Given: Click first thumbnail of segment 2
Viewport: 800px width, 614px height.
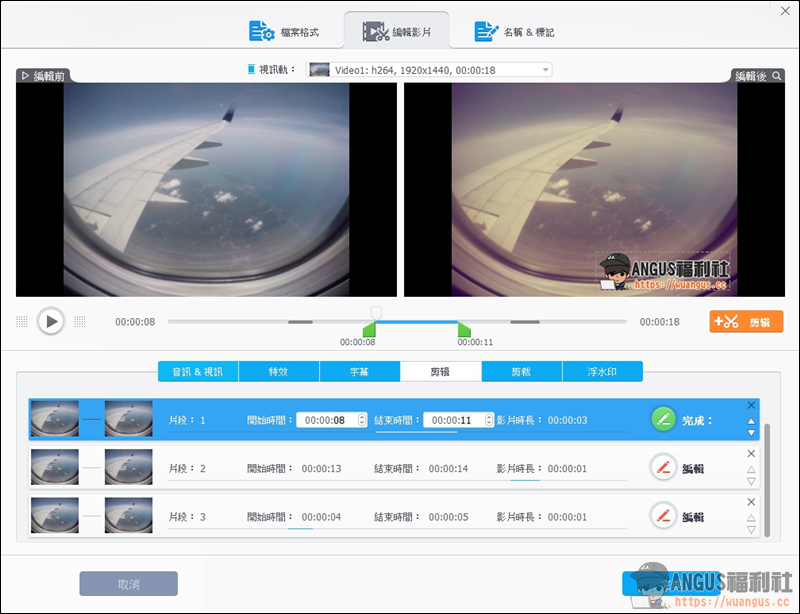Looking at the screenshot, I should coord(55,467).
